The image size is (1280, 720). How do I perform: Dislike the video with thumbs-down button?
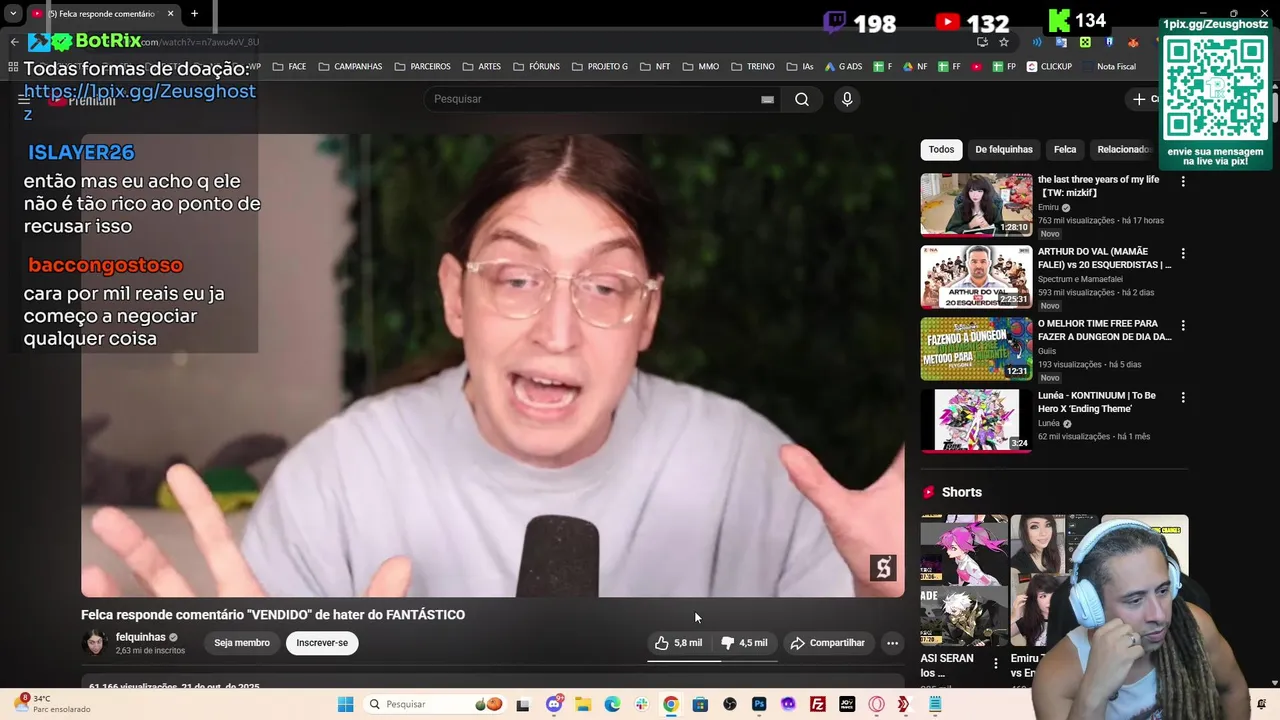coord(744,643)
